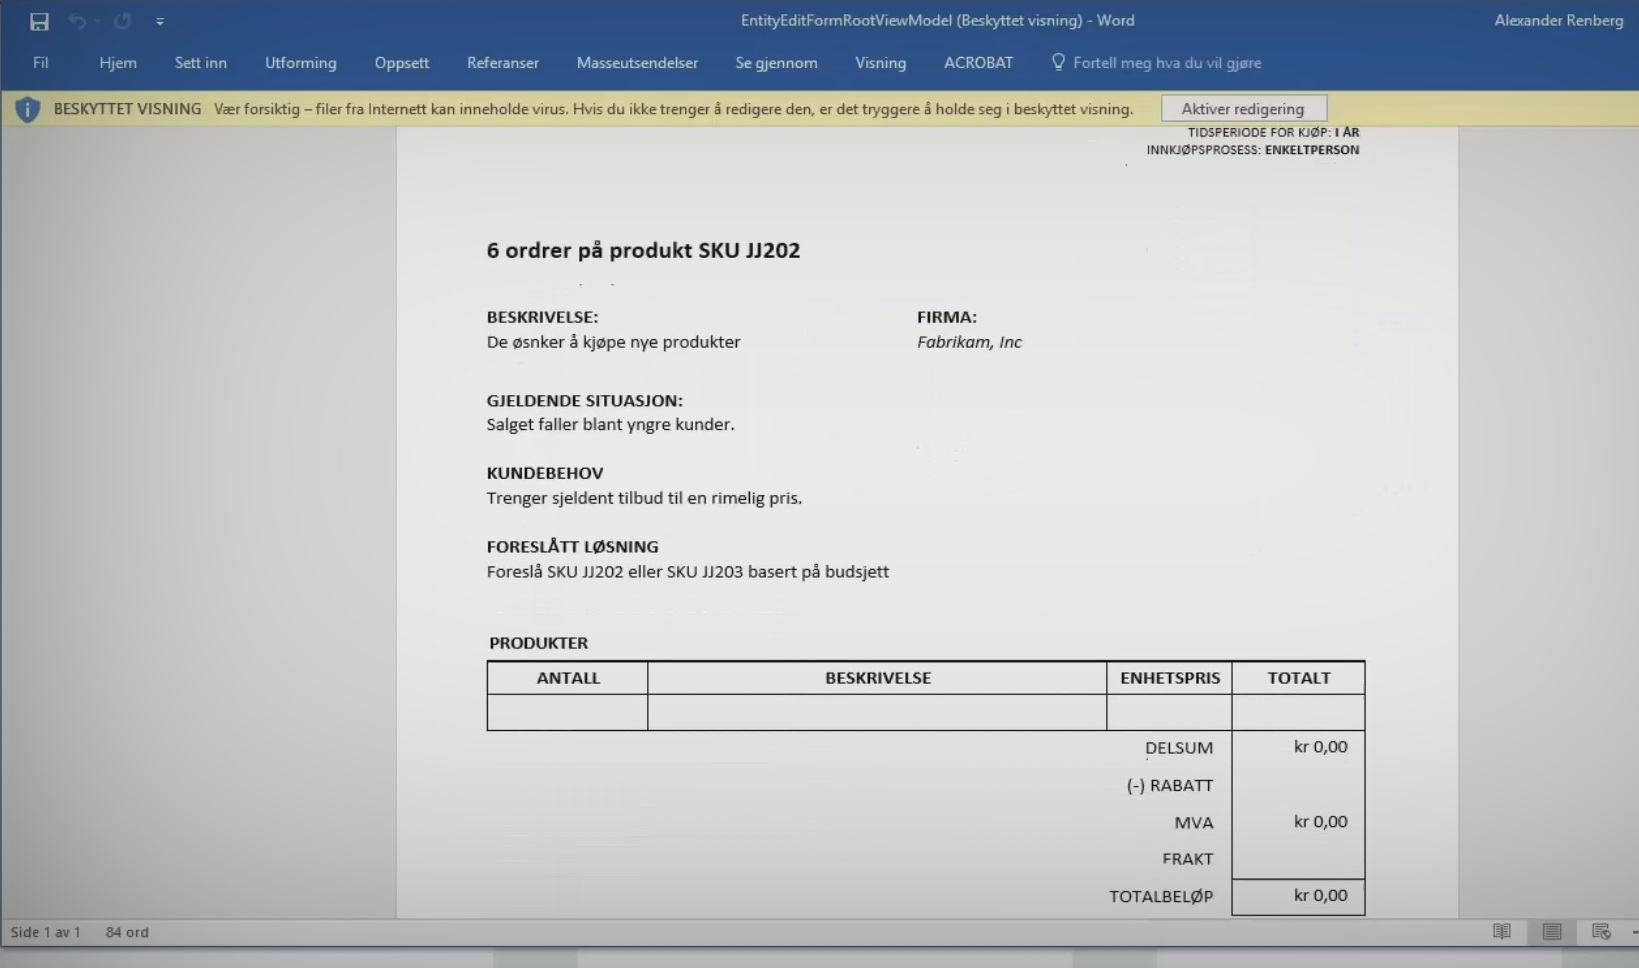The height and width of the screenshot is (968, 1639).
Task: Switch to Web Layout view icon
Action: pyautogui.click(x=1601, y=932)
